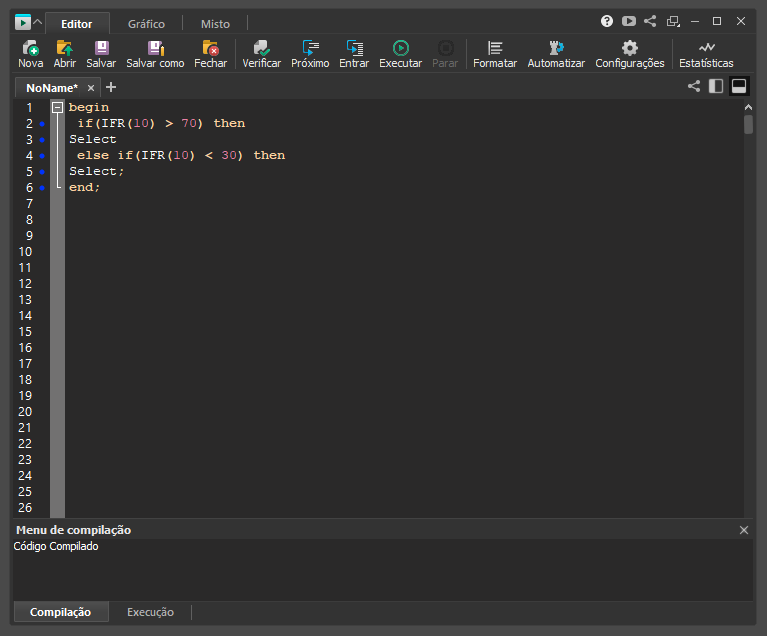Screen dimensions: 767x636
Task: Switch to the Misto tab
Action: click(x=215, y=23)
